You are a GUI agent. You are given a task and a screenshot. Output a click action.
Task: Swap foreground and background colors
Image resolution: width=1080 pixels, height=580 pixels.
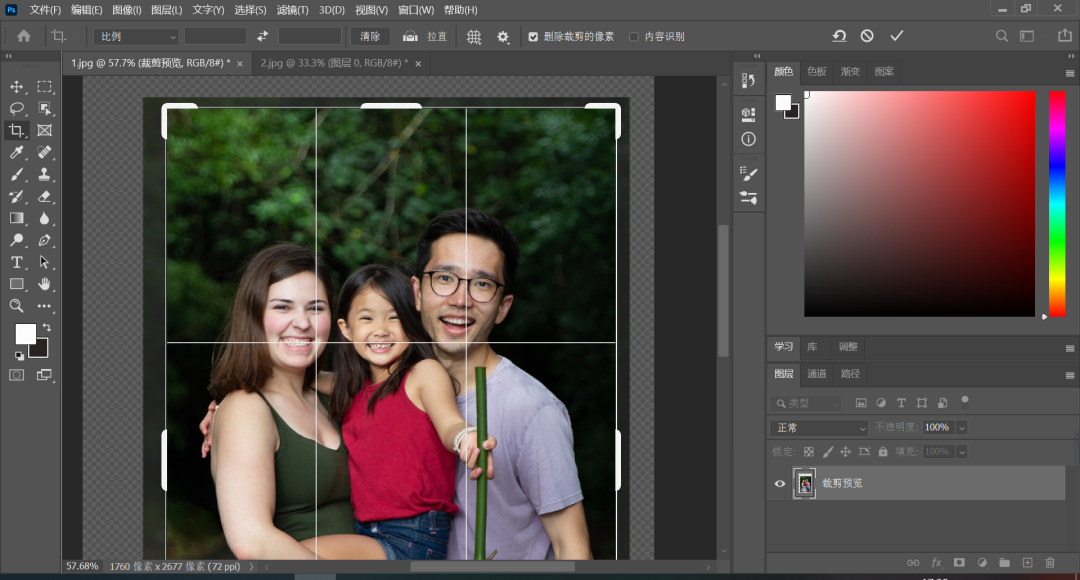click(x=47, y=327)
